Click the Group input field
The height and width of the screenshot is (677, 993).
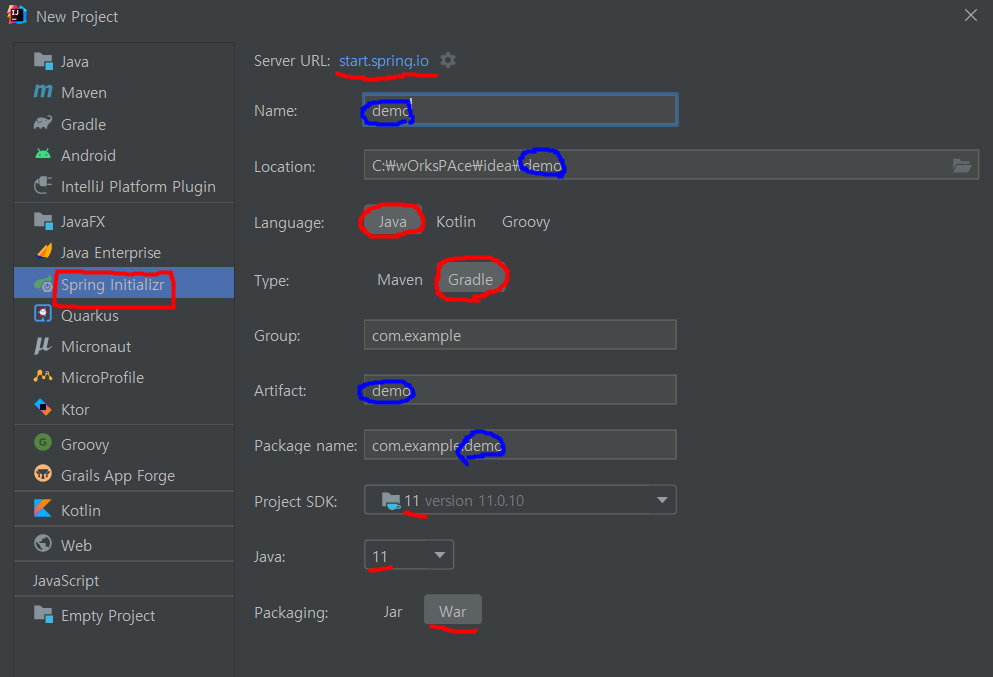520,335
